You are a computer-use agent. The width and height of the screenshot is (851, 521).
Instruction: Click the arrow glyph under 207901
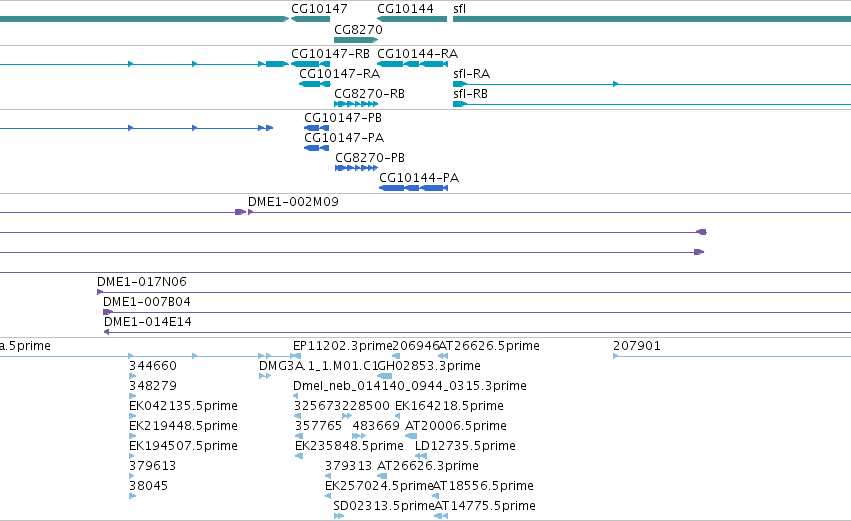pyautogui.click(x=615, y=356)
